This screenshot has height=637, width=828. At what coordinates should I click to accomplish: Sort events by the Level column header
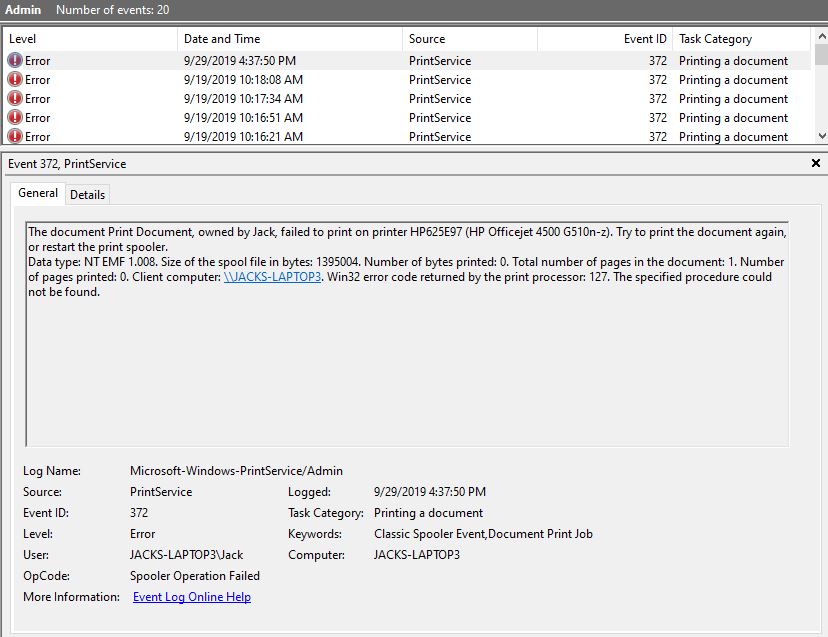[90, 39]
